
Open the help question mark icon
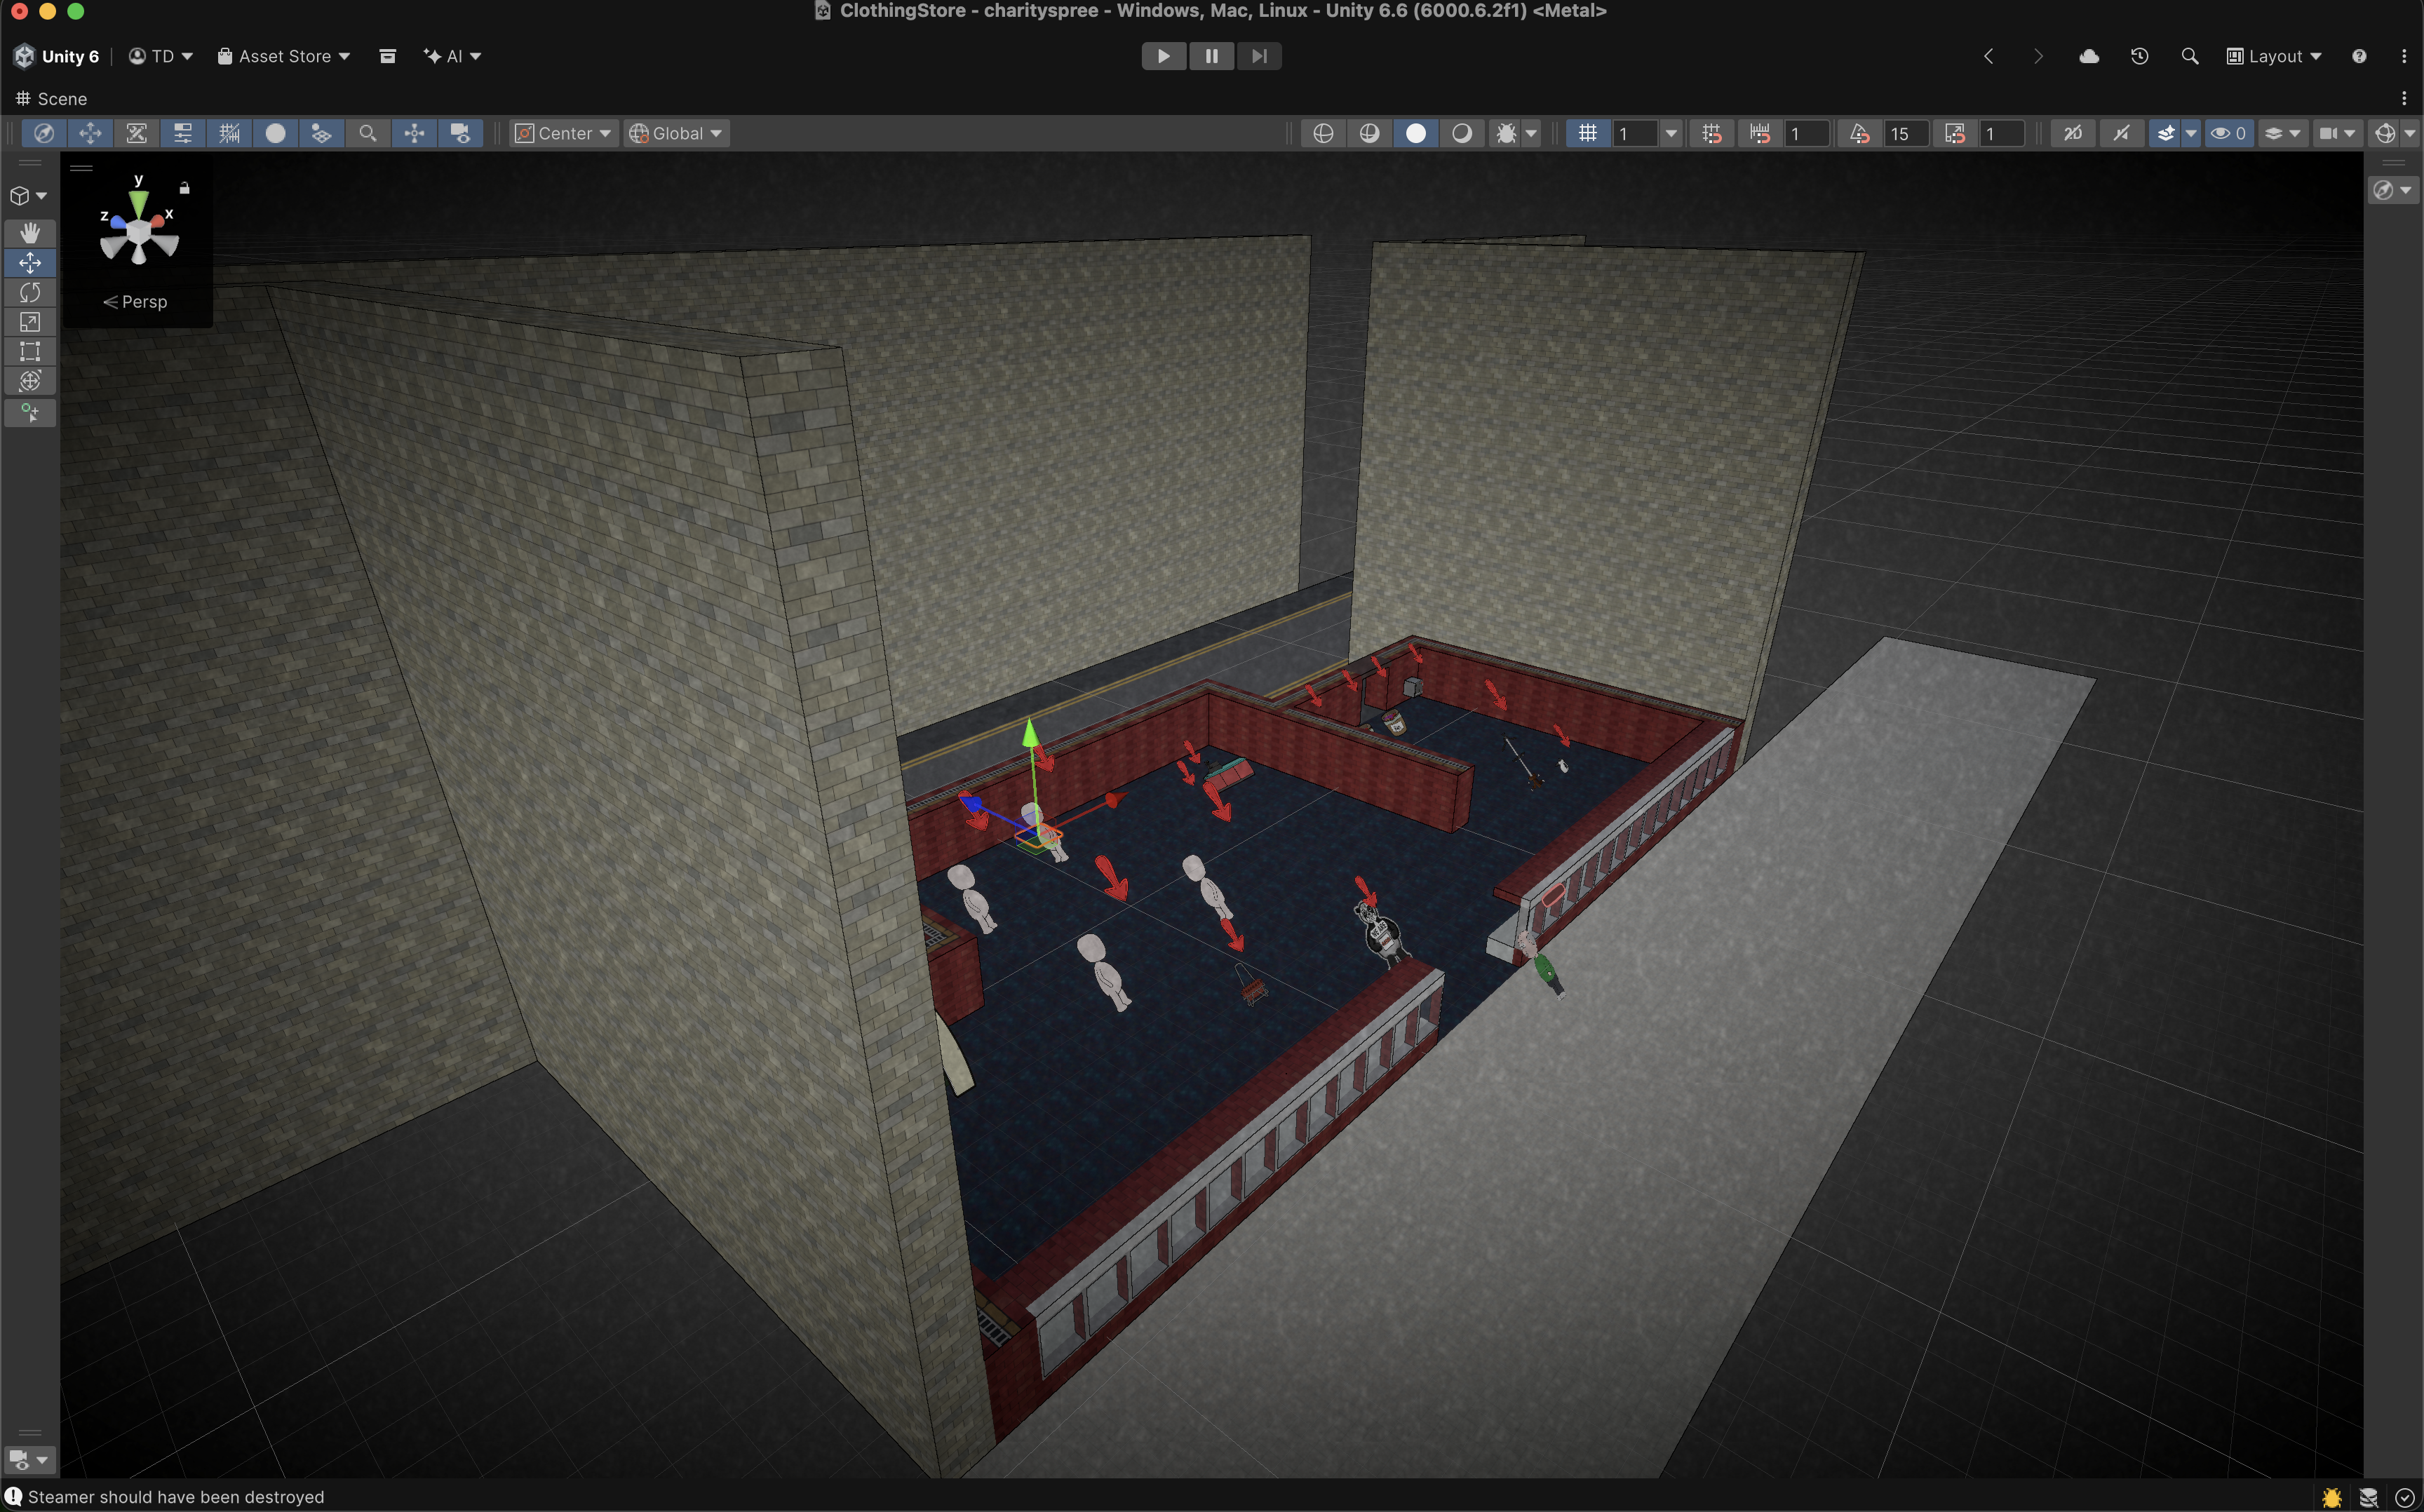click(x=2359, y=56)
